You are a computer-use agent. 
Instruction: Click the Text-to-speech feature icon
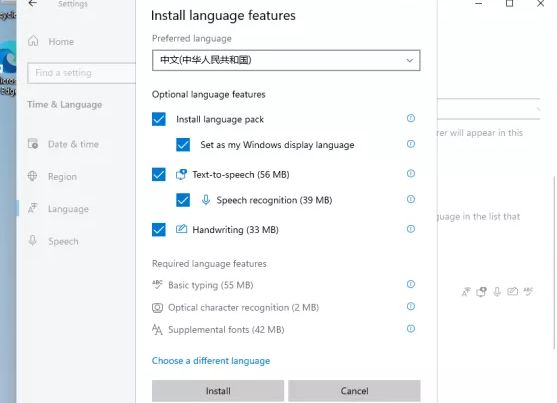(181, 174)
